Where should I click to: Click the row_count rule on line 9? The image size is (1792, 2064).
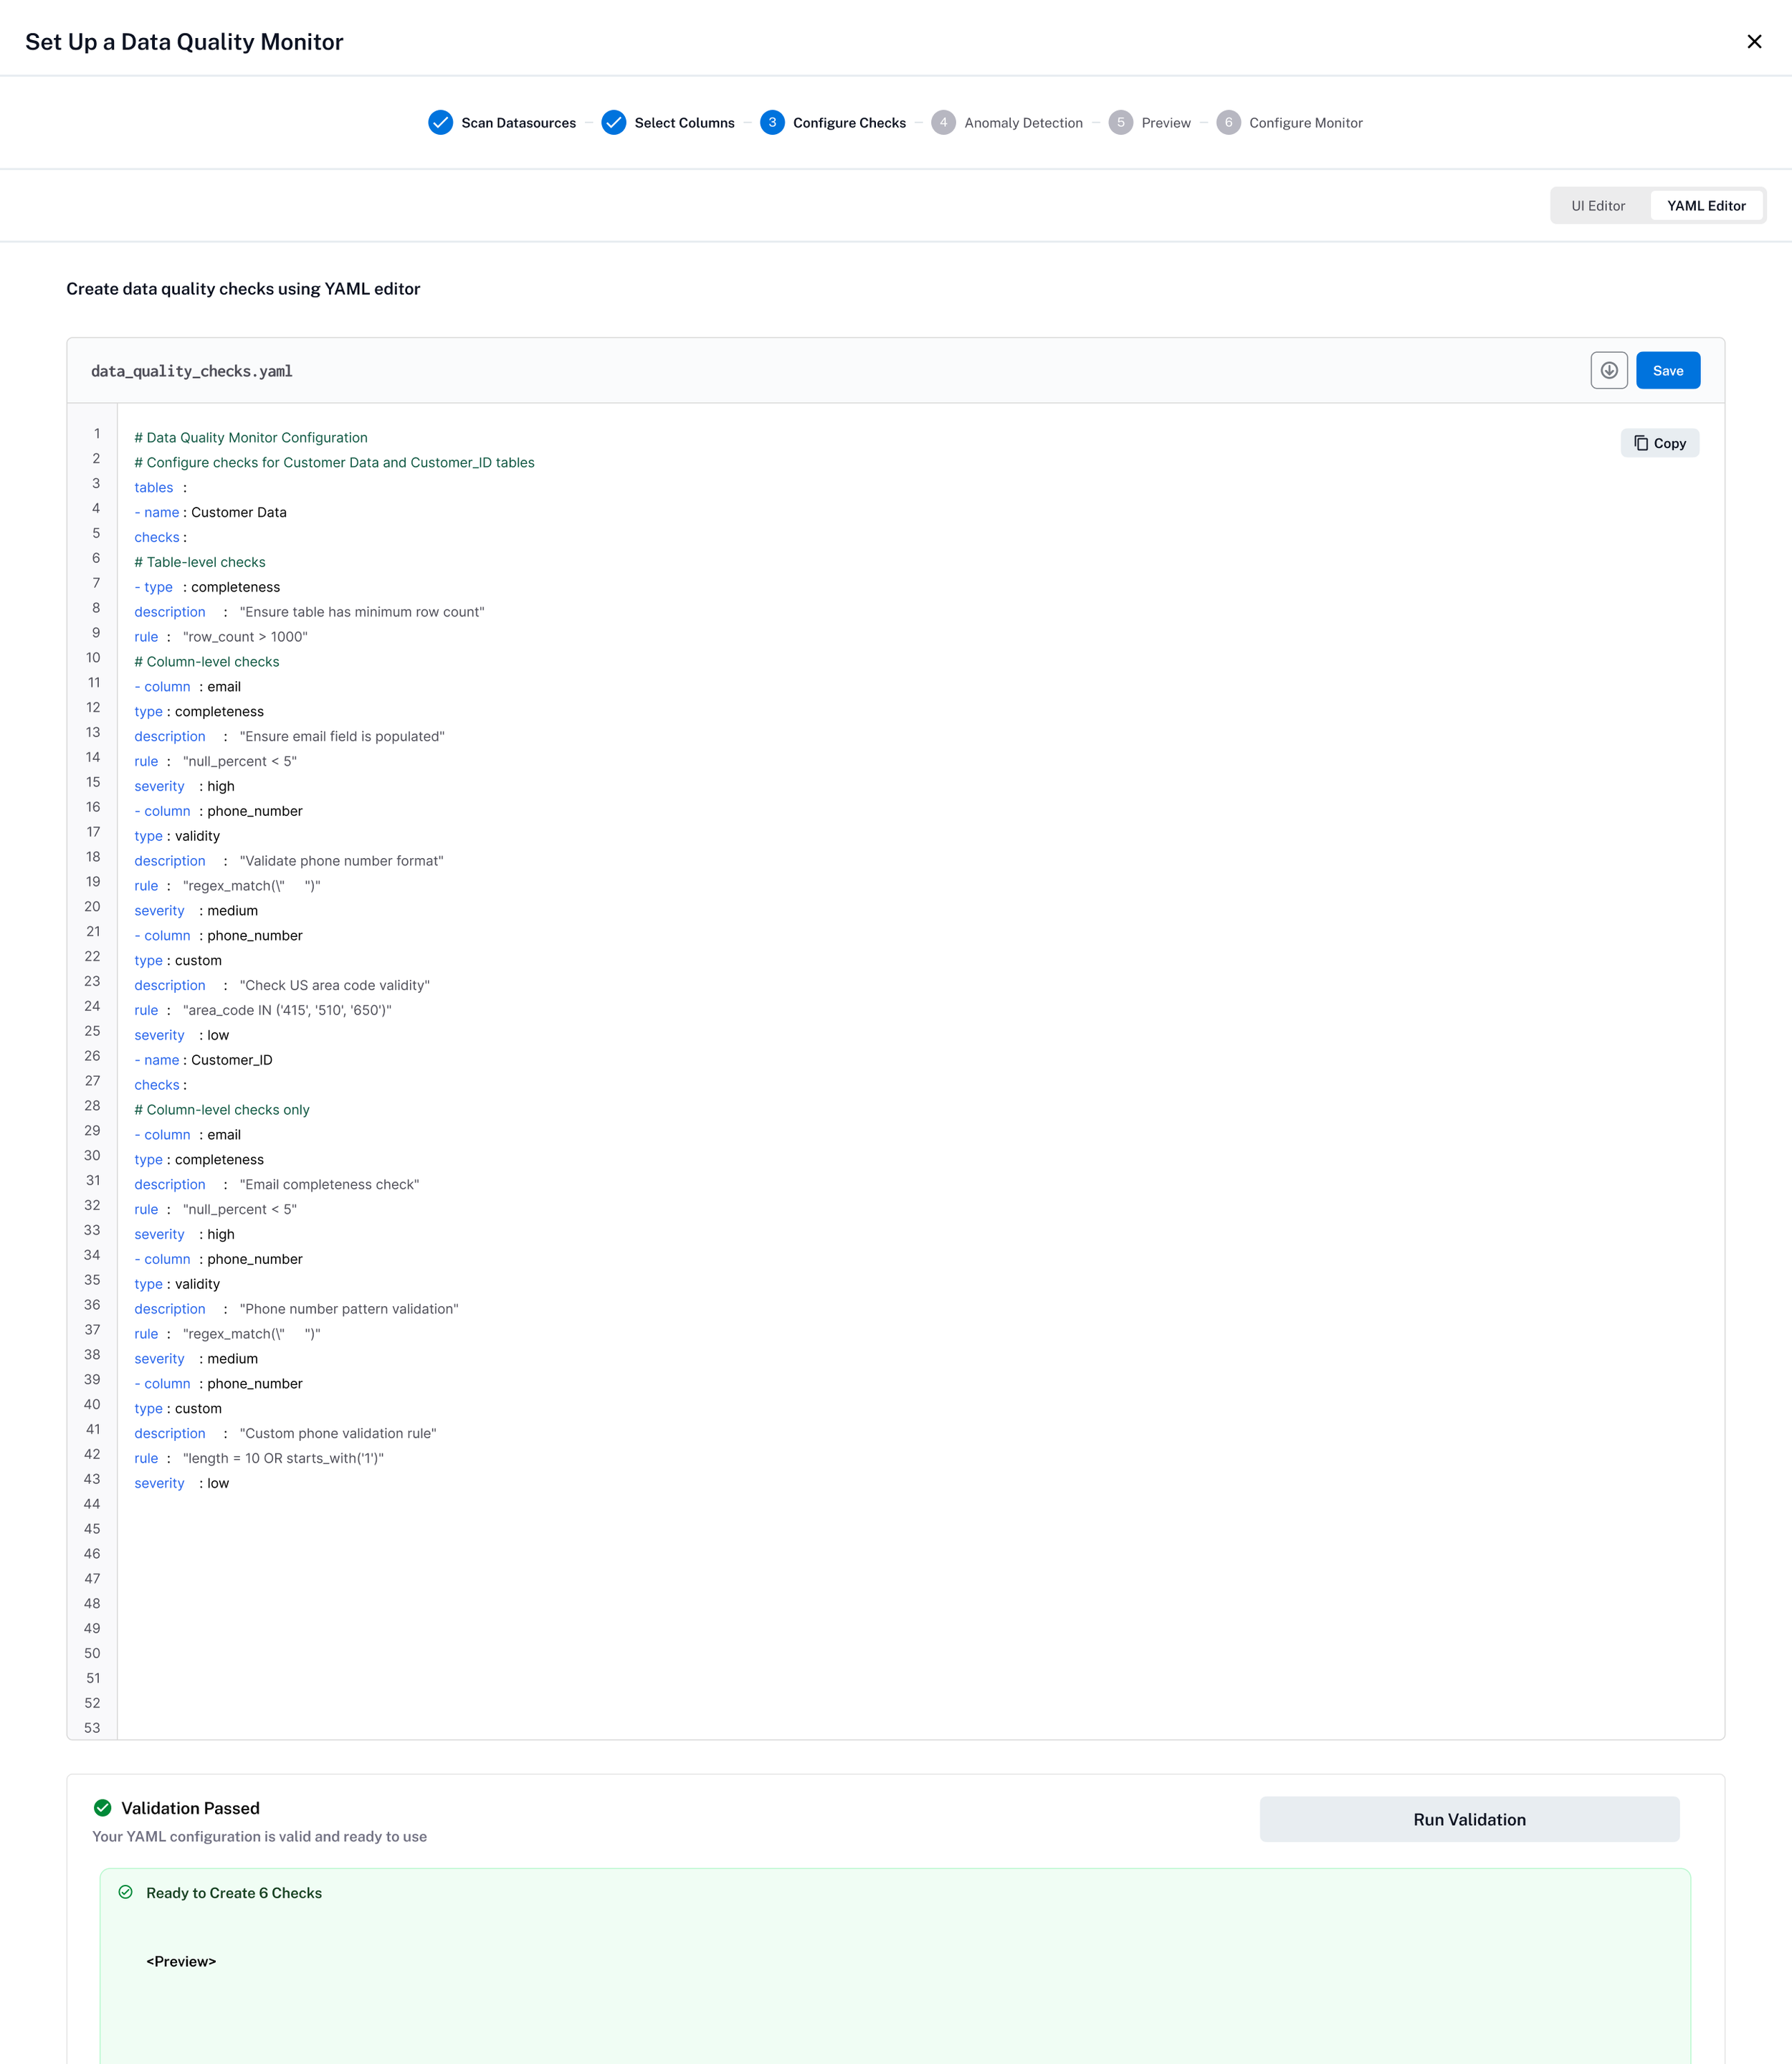point(245,637)
